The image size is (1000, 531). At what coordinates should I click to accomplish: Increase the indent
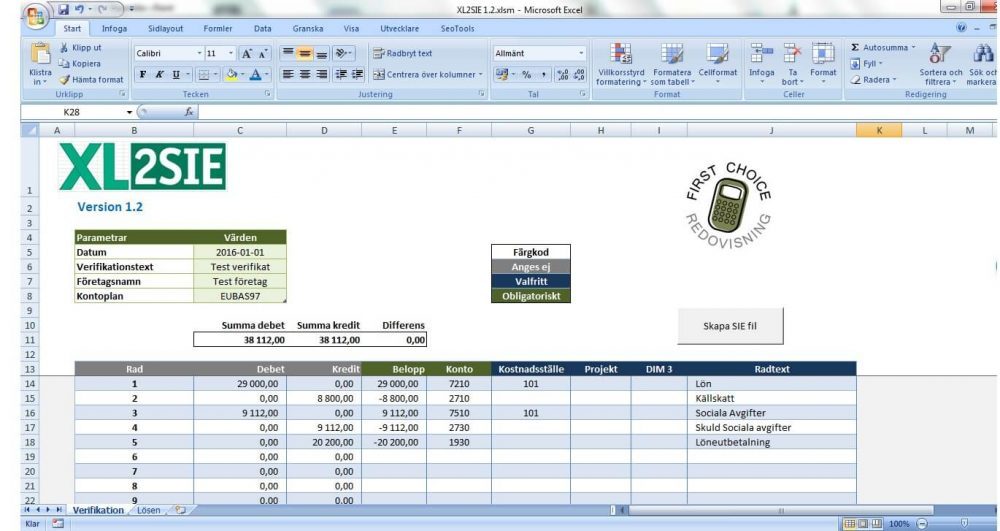click(357, 75)
